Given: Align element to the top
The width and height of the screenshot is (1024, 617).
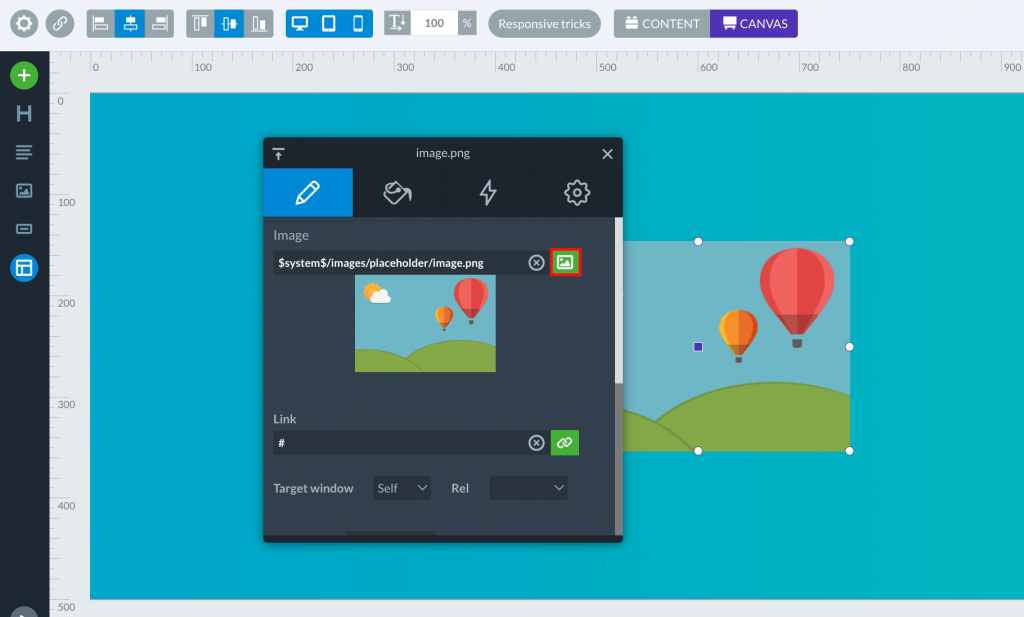Looking at the screenshot, I should (x=200, y=24).
